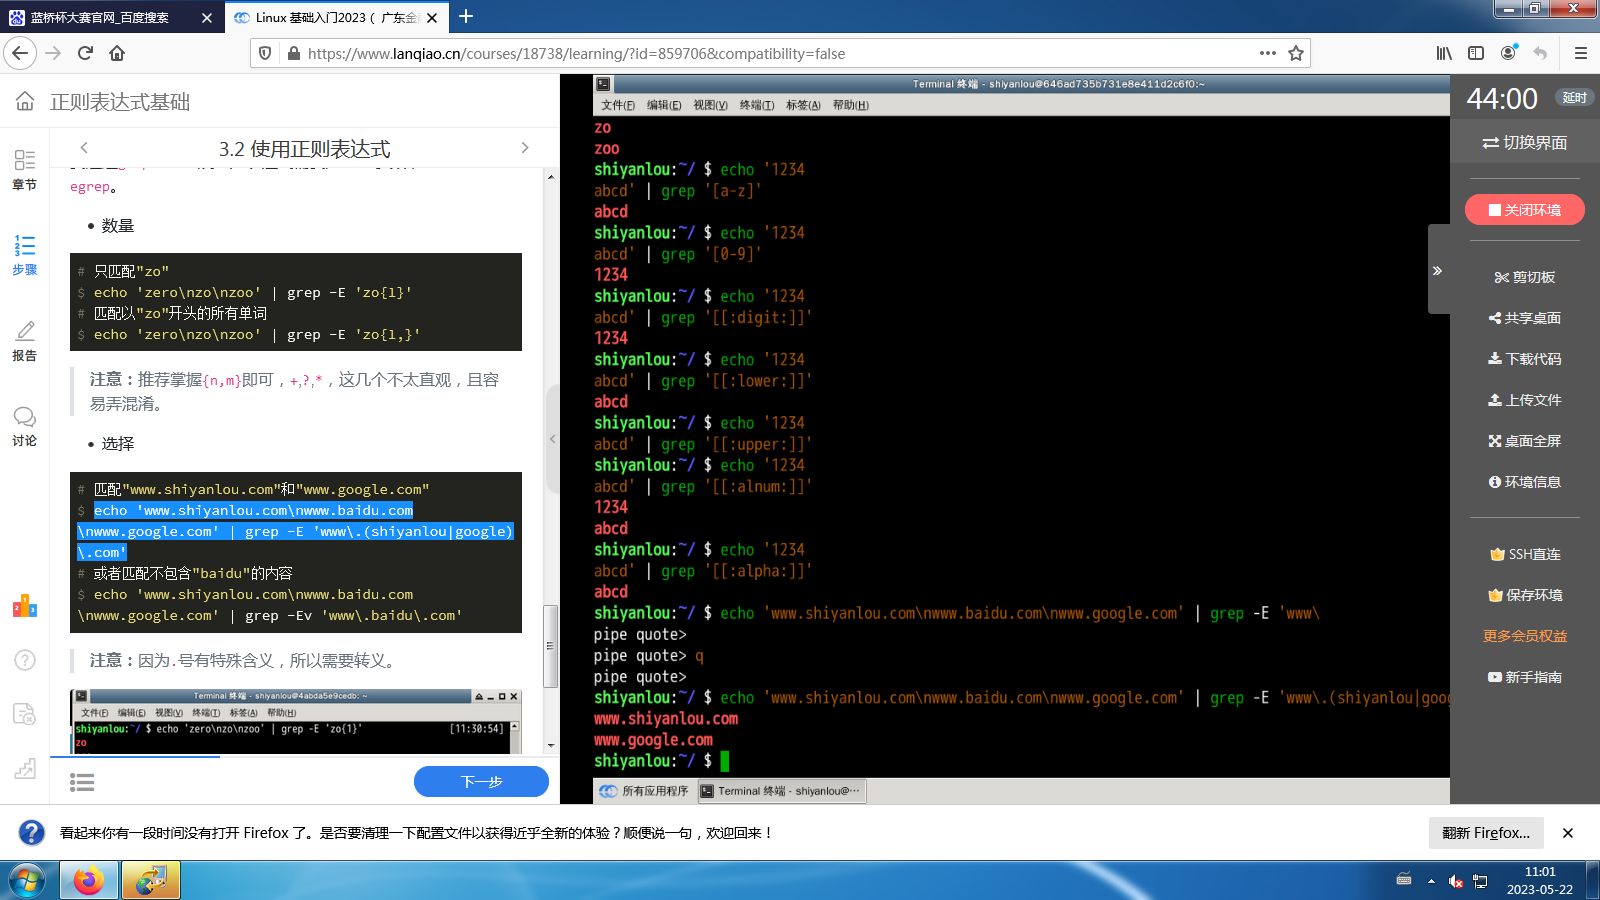Open Firefox from the Windows taskbar
The image size is (1600, 900).
pos(88,880)
